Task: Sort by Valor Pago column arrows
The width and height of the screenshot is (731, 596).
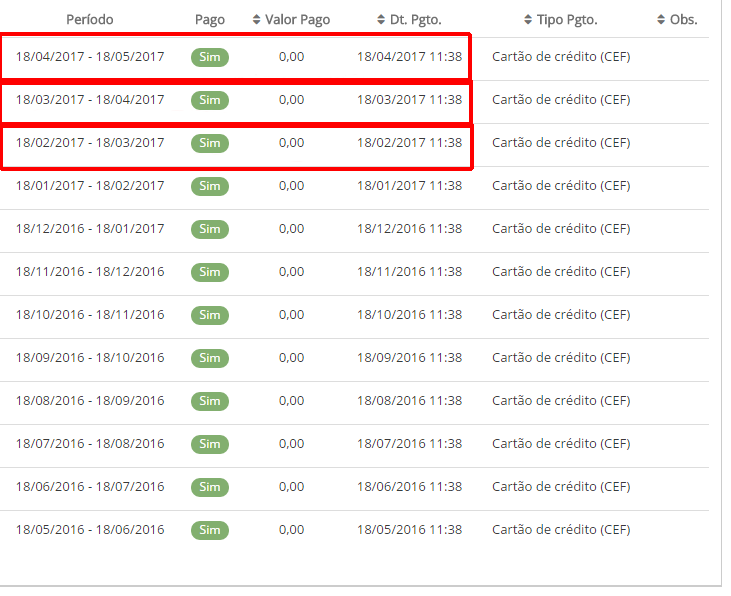Action: pyautogui.click(x=256, y=20)
